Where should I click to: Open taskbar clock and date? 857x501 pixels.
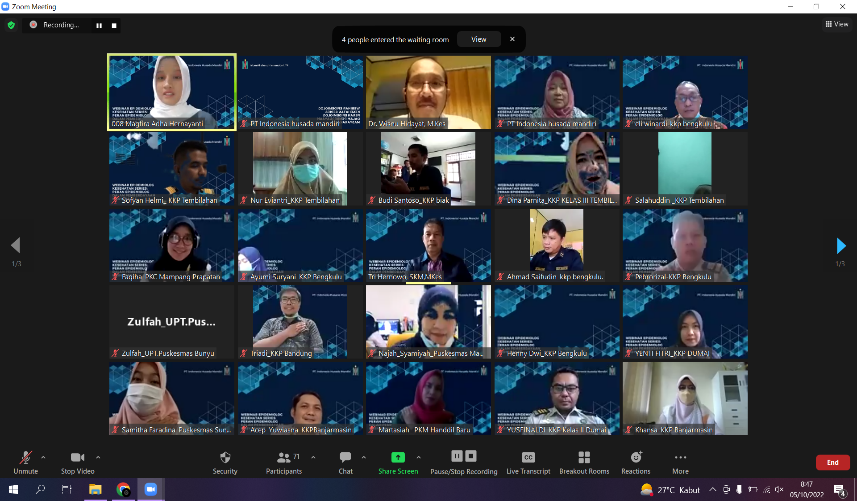click(806, 490)
